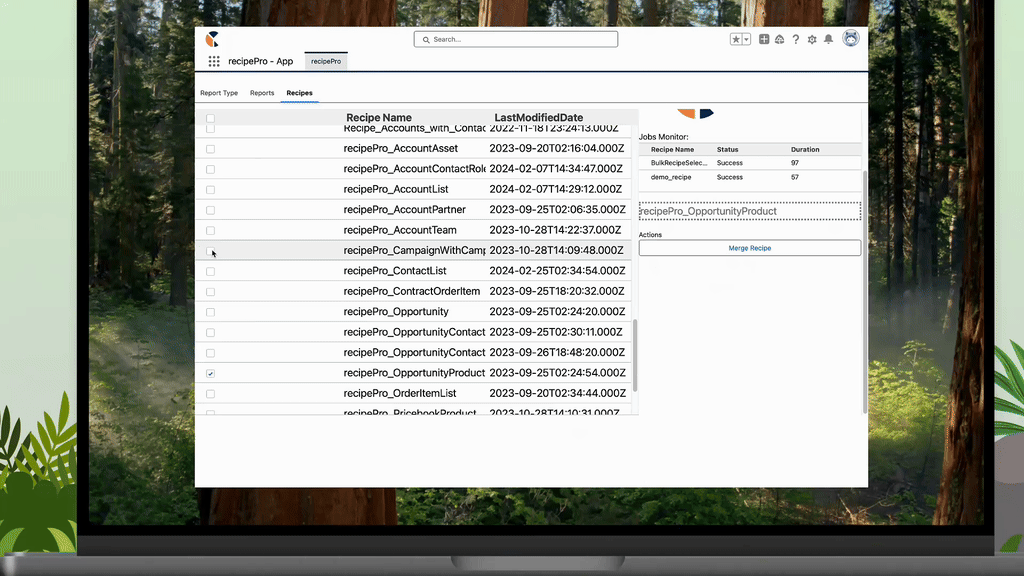Uncheck the recipePro_OpportunityProduct row checkbox
The width and height of the screenshot is (1024, 576).
[210, 374]
